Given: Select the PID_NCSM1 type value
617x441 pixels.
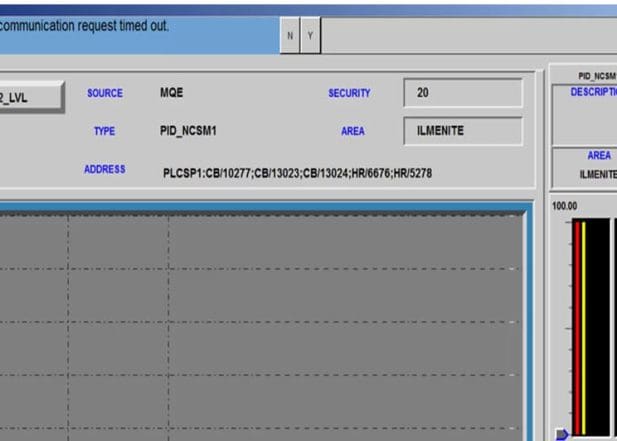Looking at the screenshot, I should (x=188, y=131).
